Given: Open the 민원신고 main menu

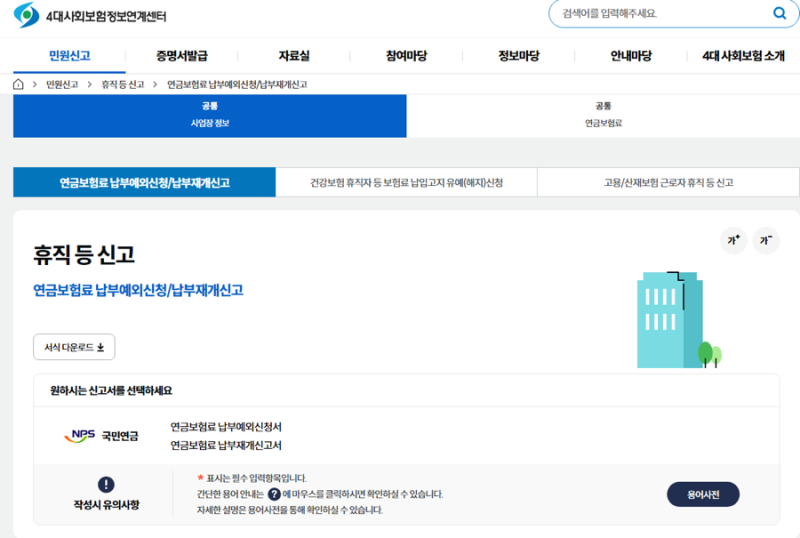Looking at the screenshot, I should click(x=69, y=56).
